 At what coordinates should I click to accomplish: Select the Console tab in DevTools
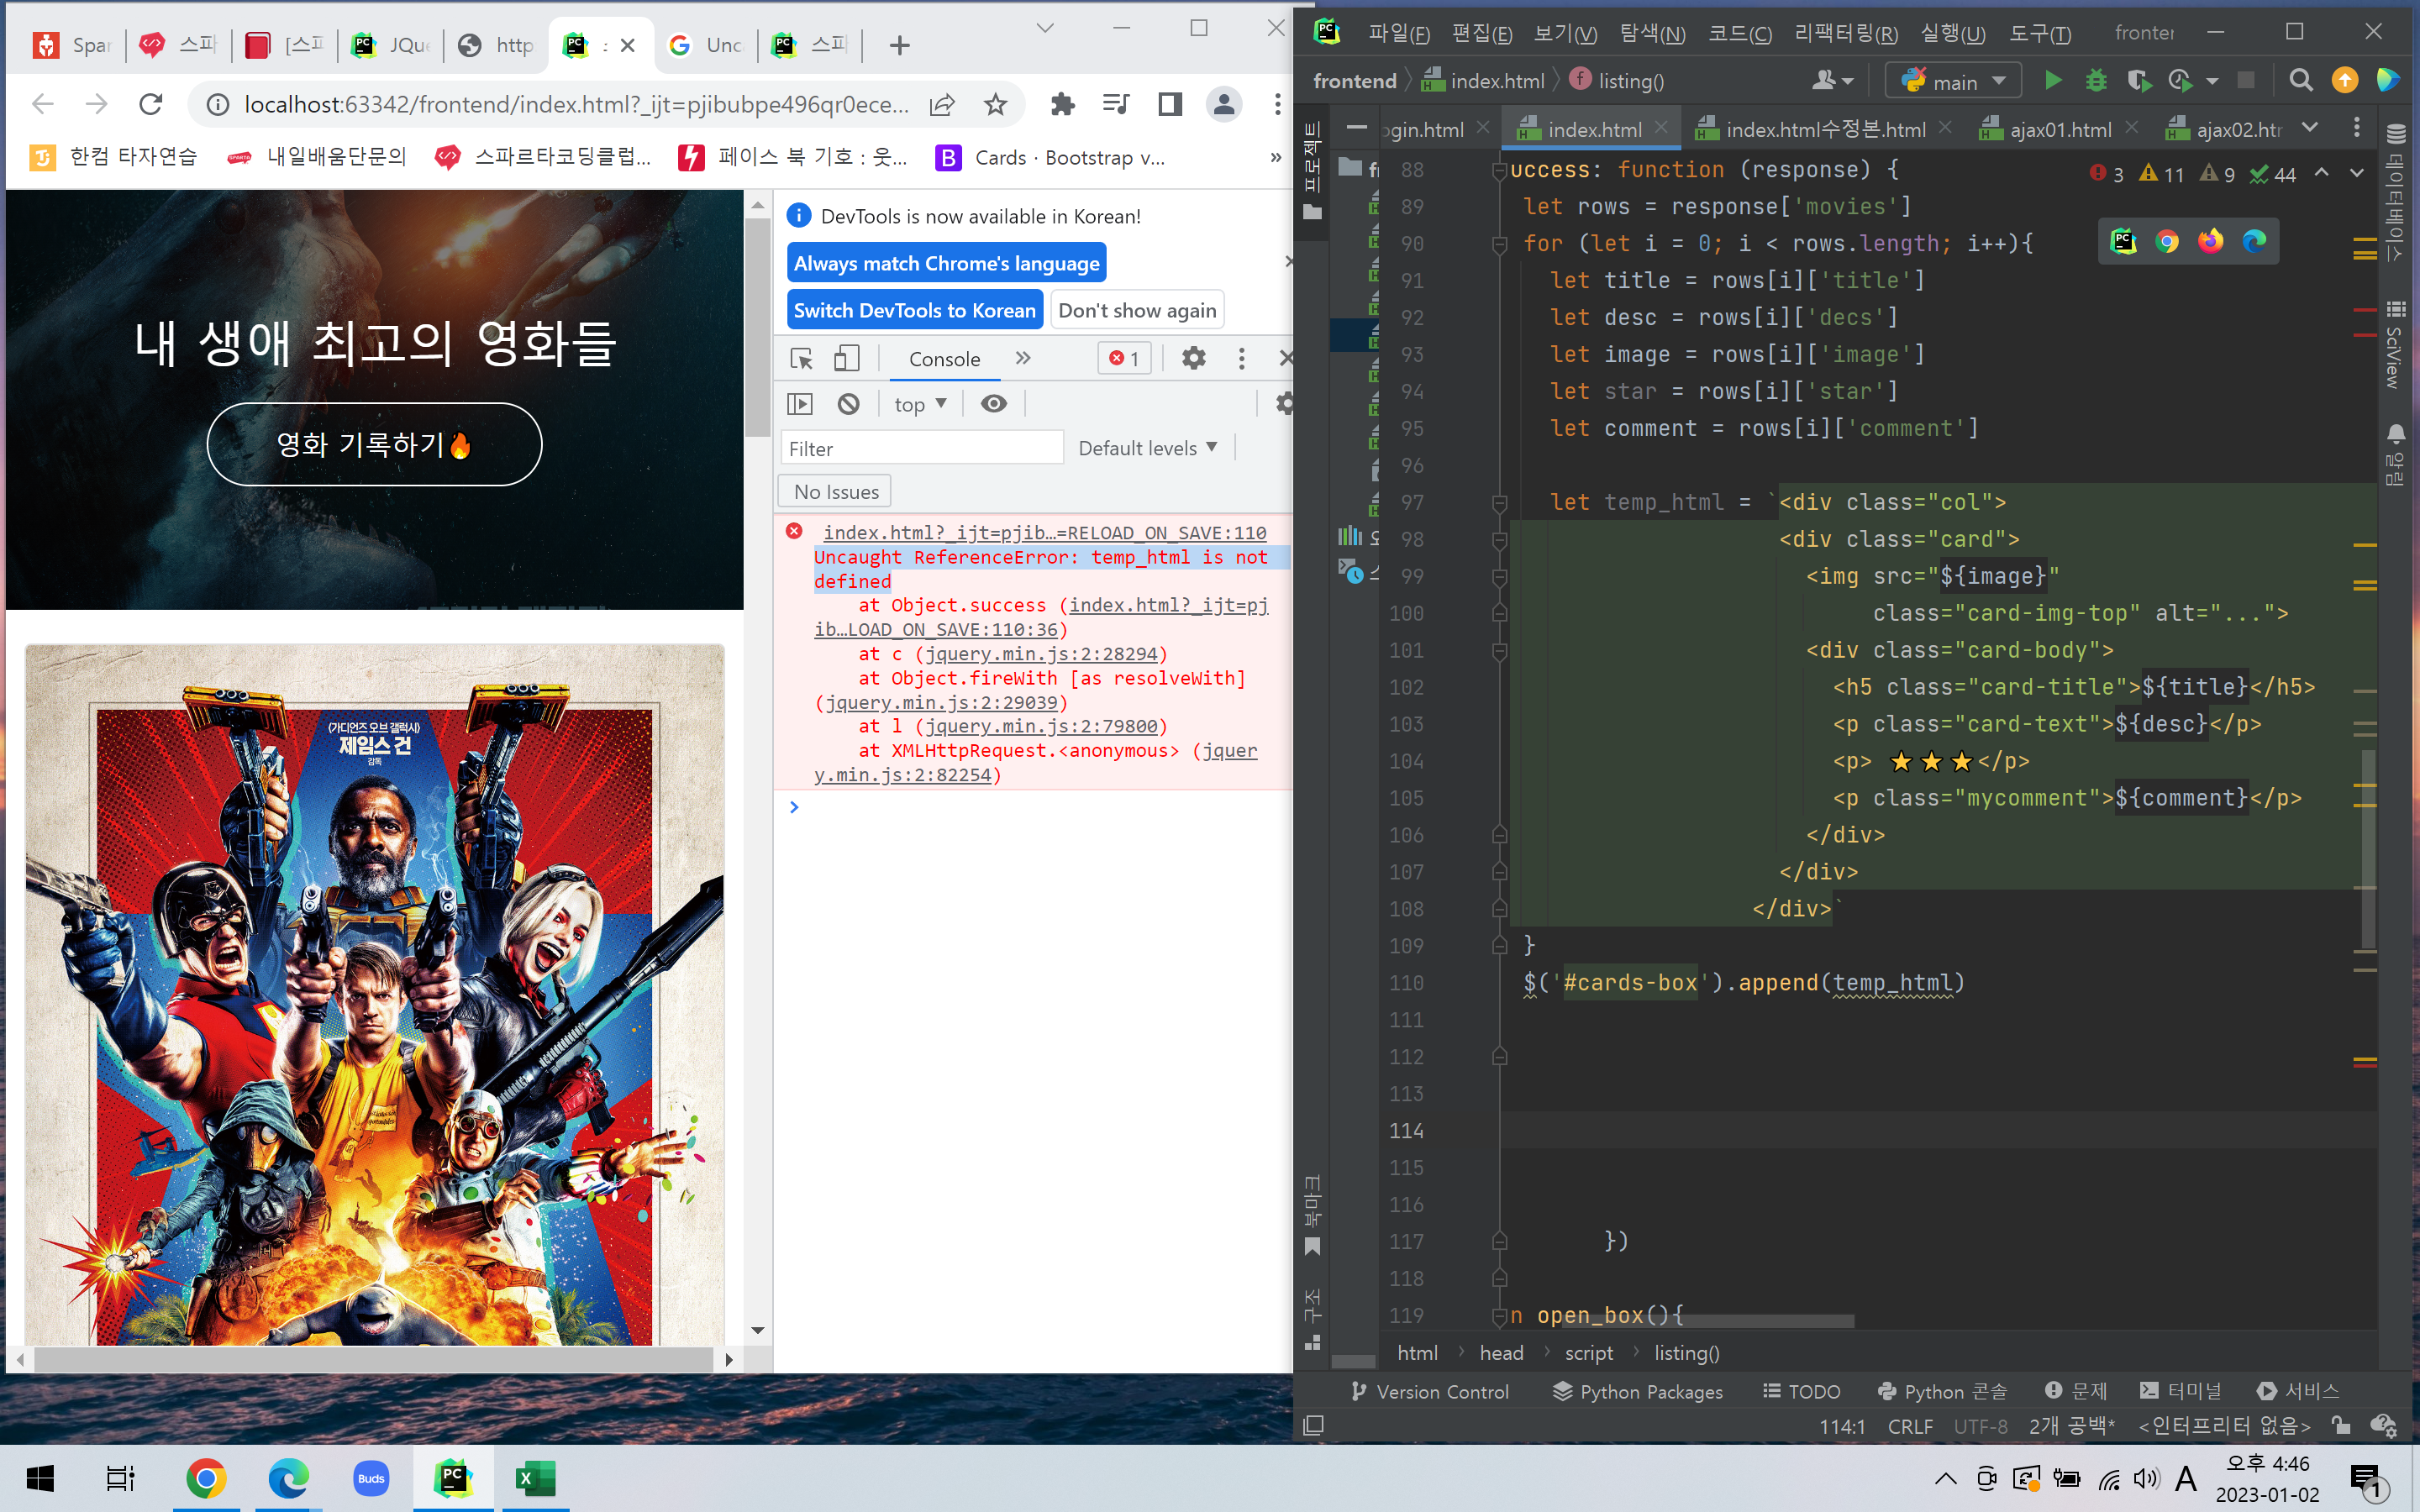[944, 358]
